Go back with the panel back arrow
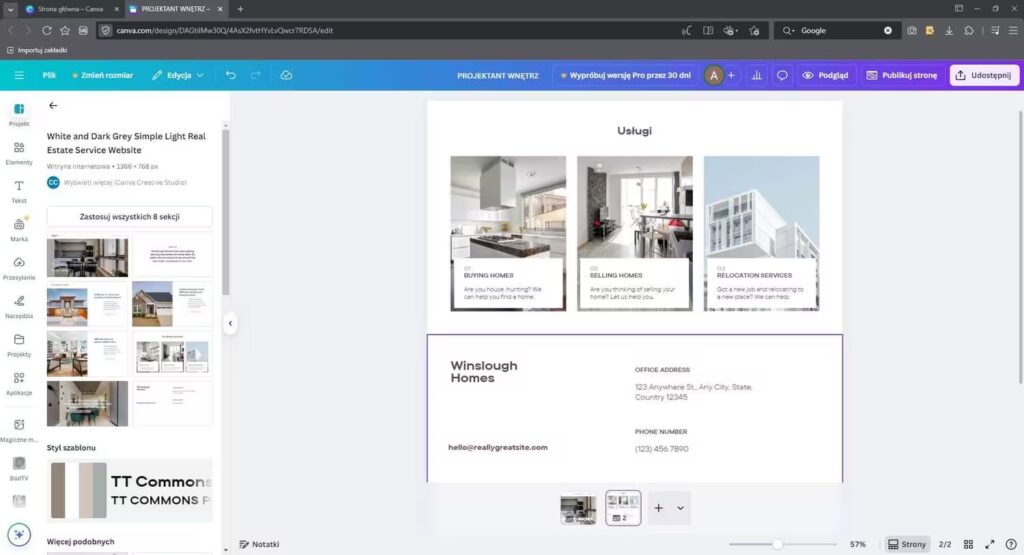The height and width of the screenshot is (555, 1024). pos(53,105)
